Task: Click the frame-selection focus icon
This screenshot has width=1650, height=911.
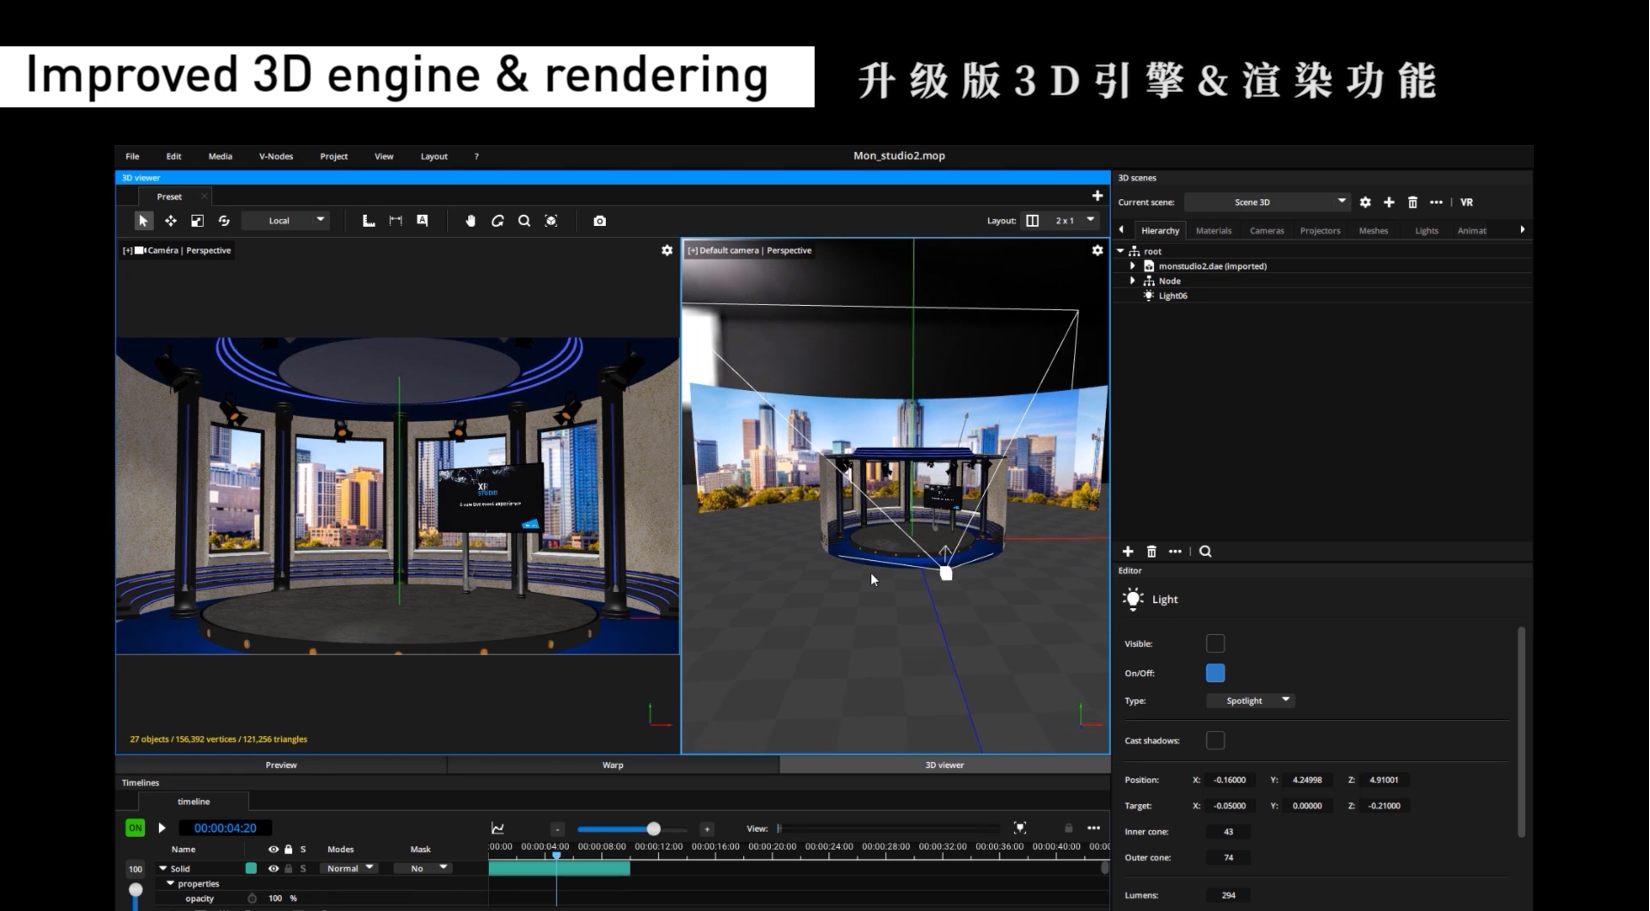Action: coord(551,221)
